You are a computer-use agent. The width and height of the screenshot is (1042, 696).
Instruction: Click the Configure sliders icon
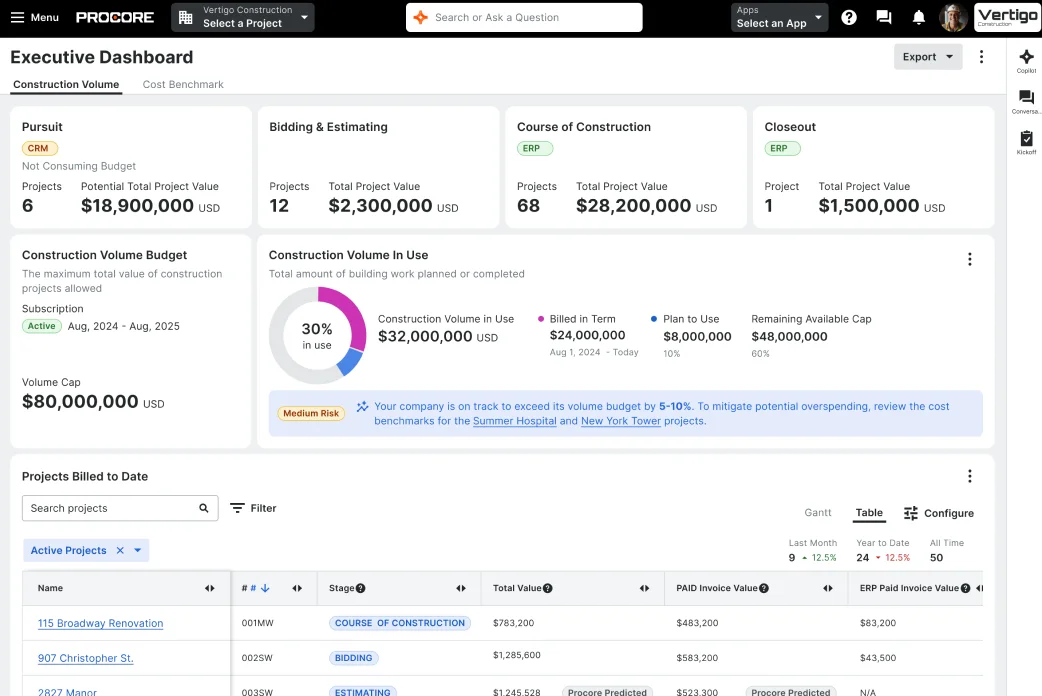[x=910, y=513]
